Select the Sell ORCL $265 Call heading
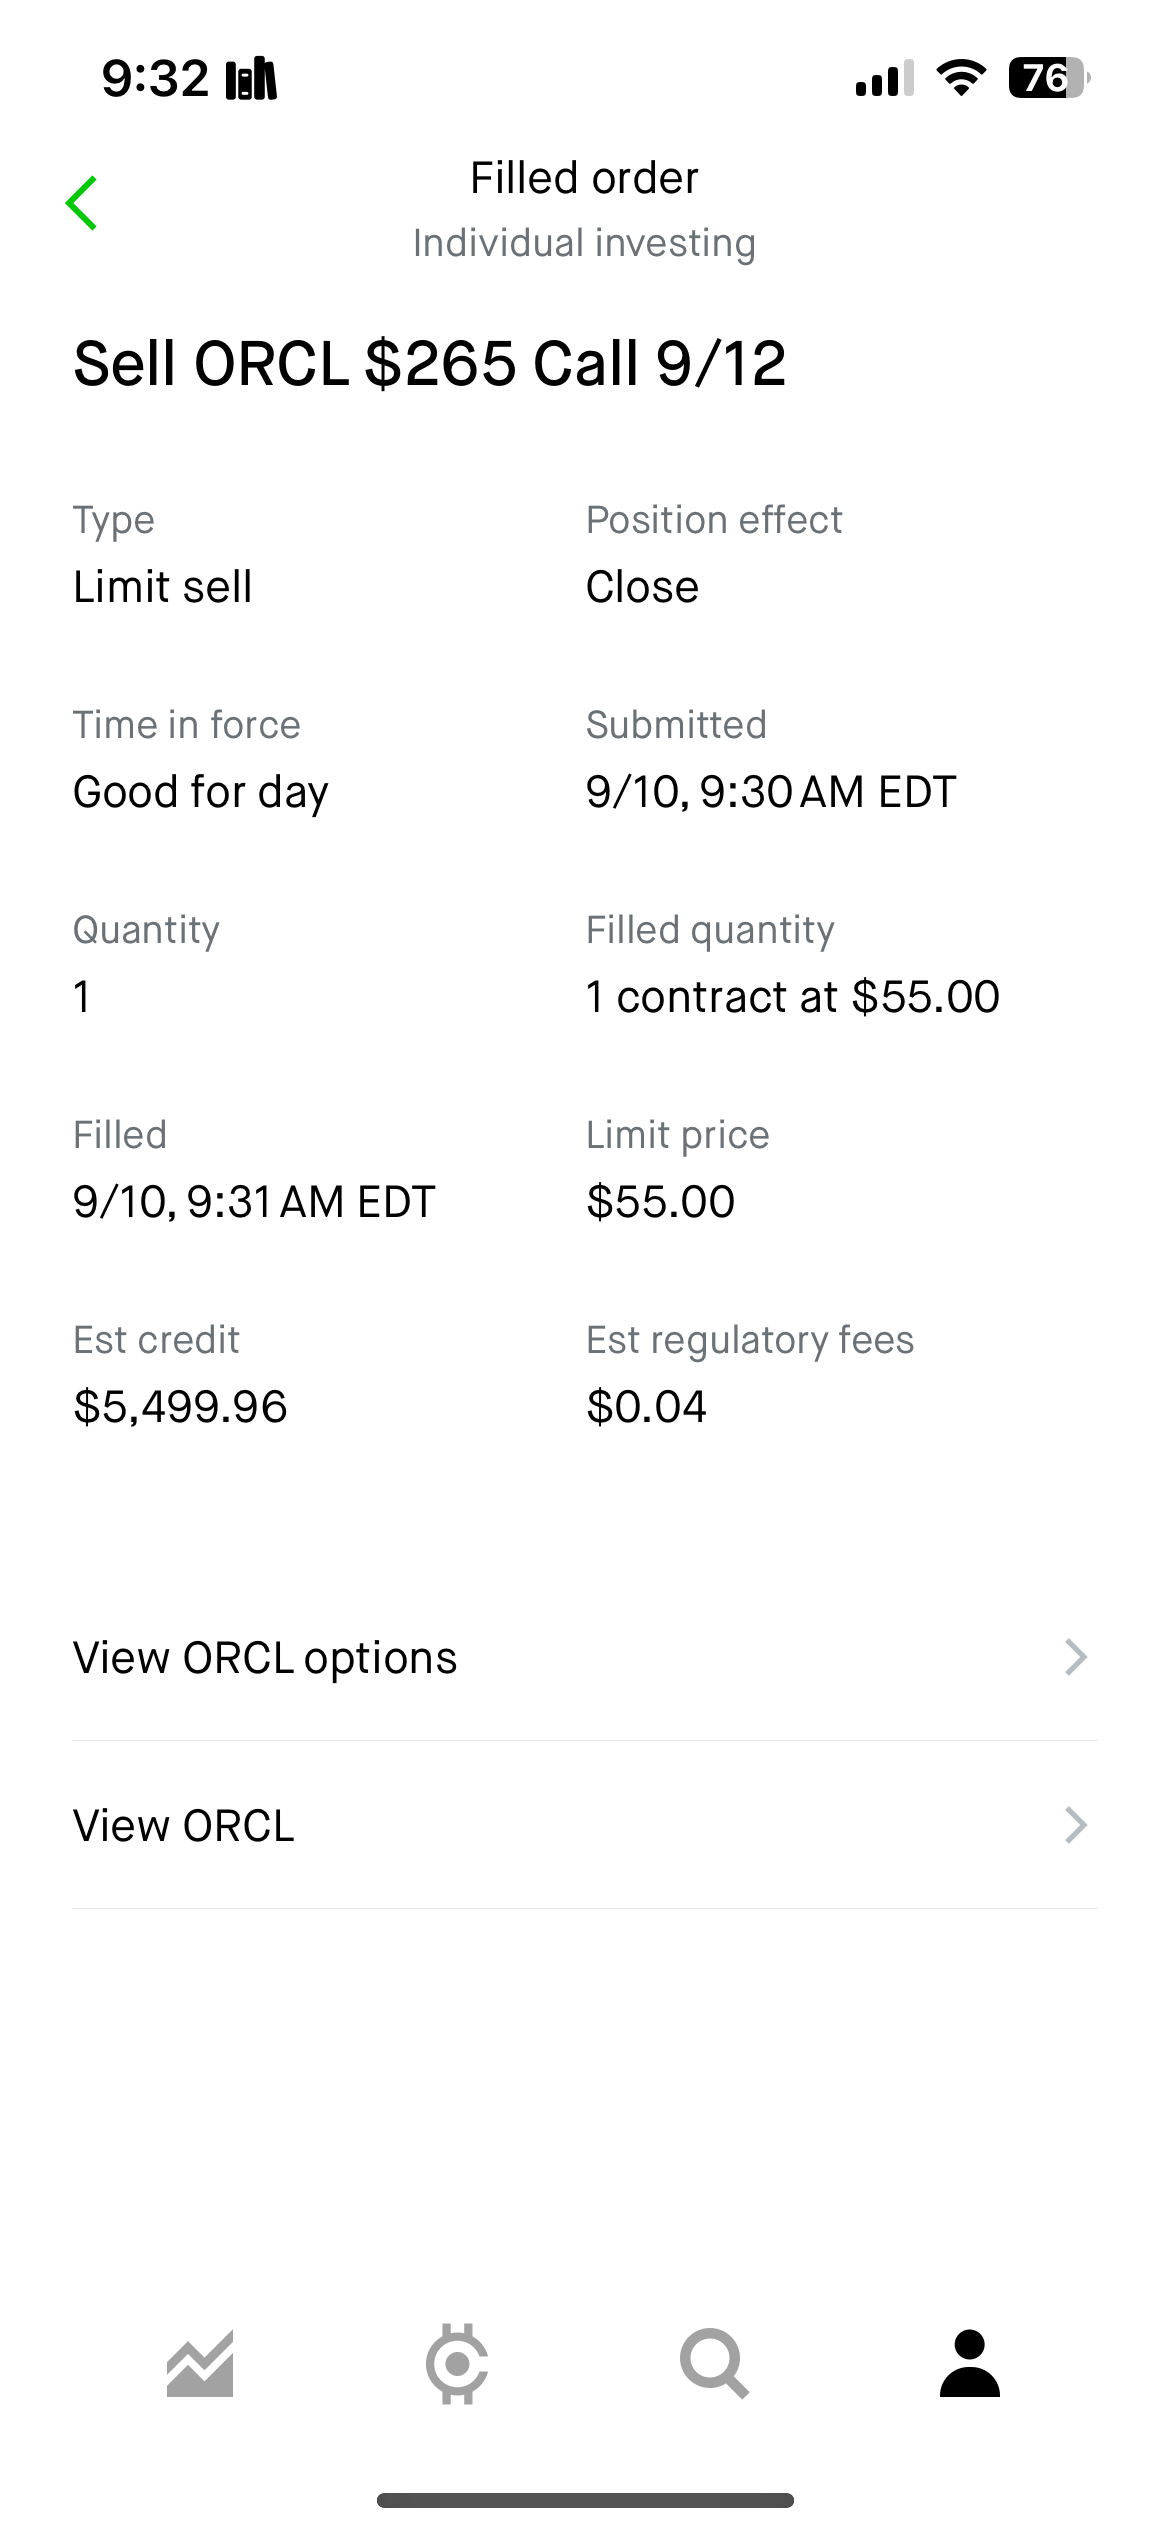Viewport: 1170px width, 2532px height. click(x=430, y=362)
